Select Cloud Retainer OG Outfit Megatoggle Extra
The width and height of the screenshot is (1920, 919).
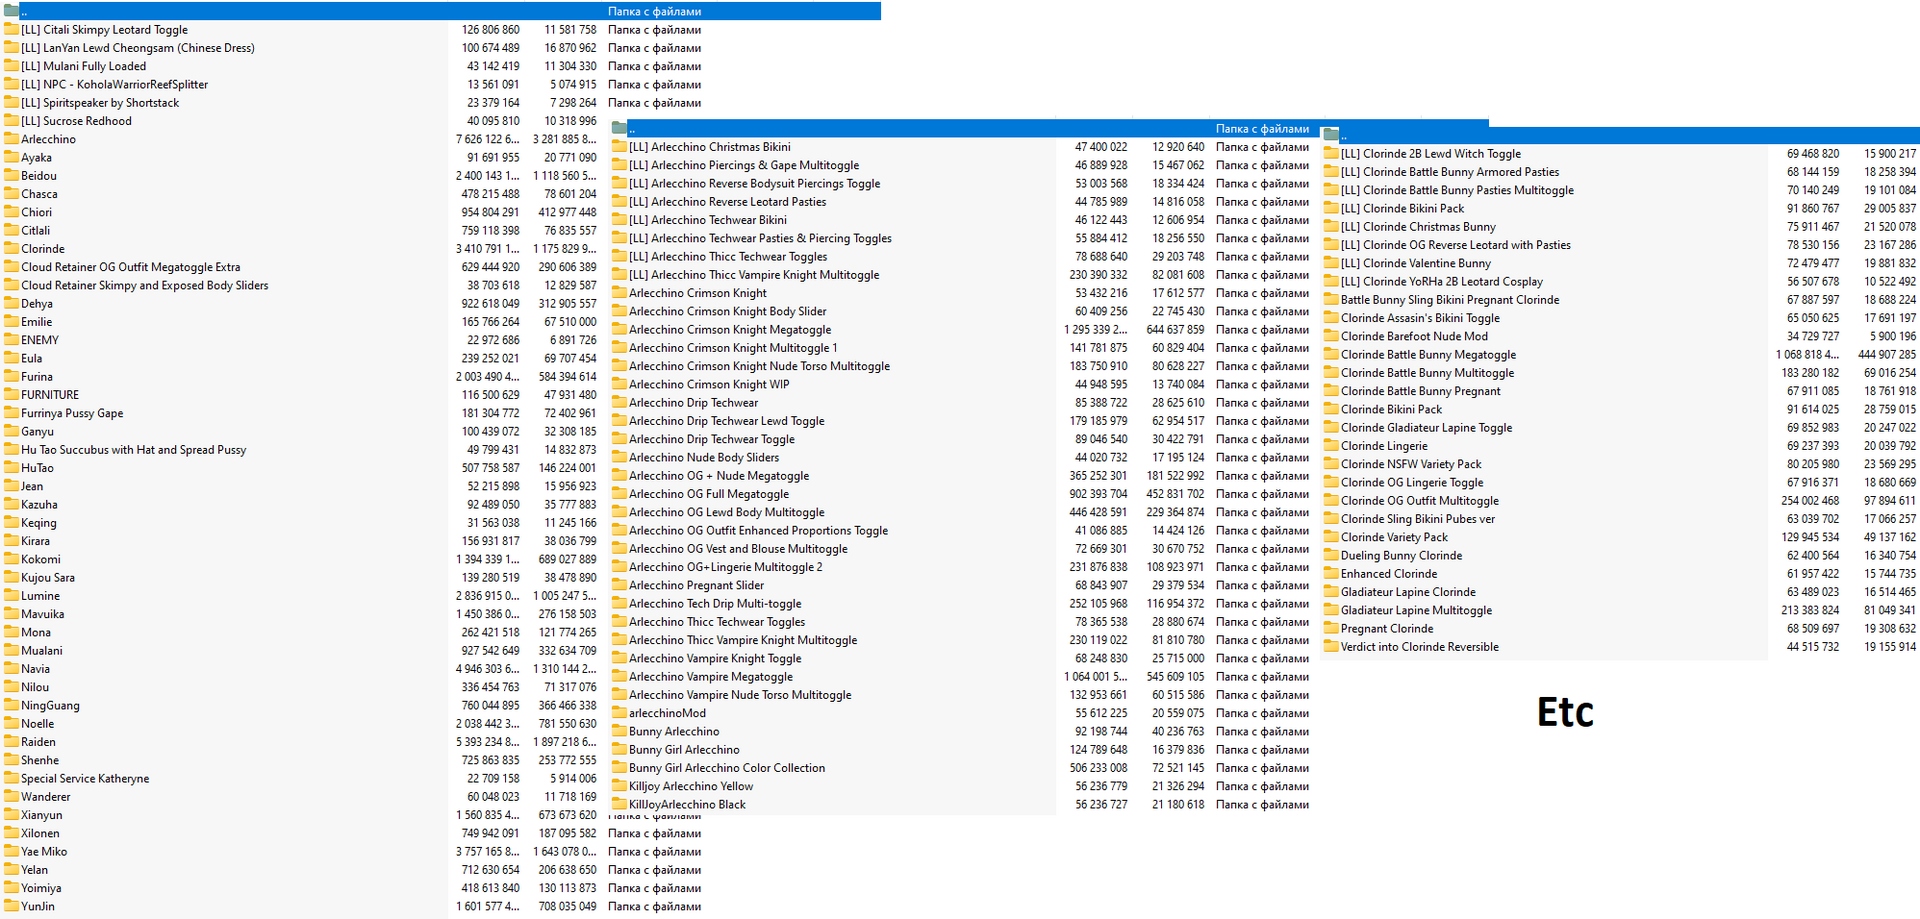tap(131, 267)
